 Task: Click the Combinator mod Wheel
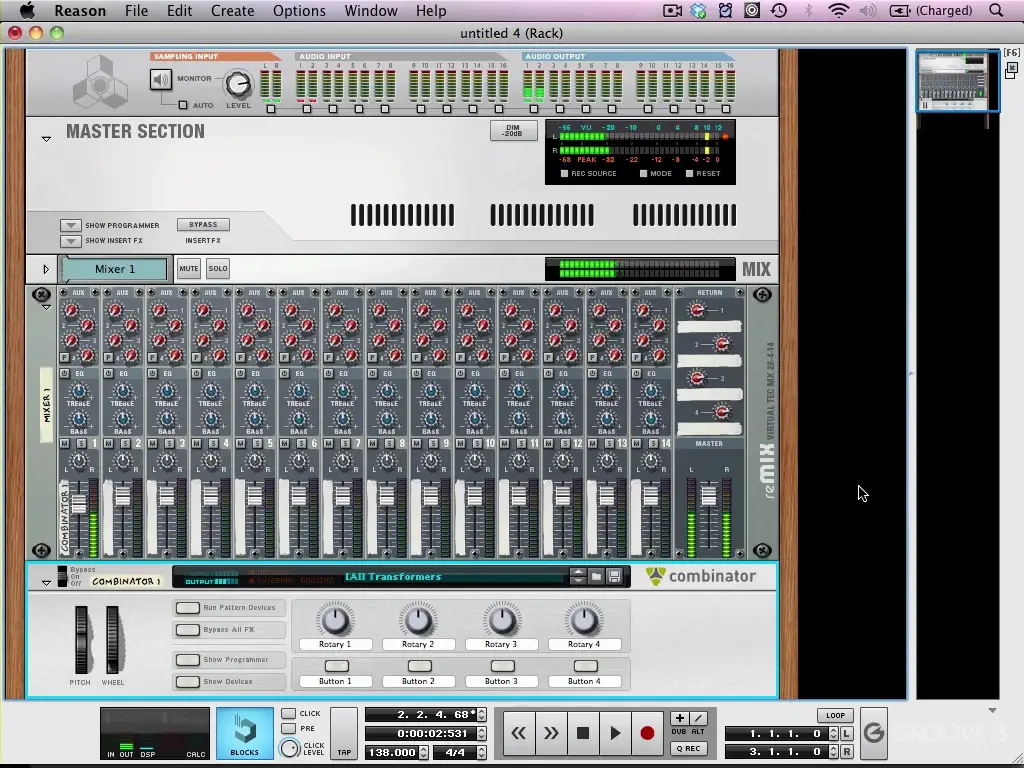tap(112, 640)
